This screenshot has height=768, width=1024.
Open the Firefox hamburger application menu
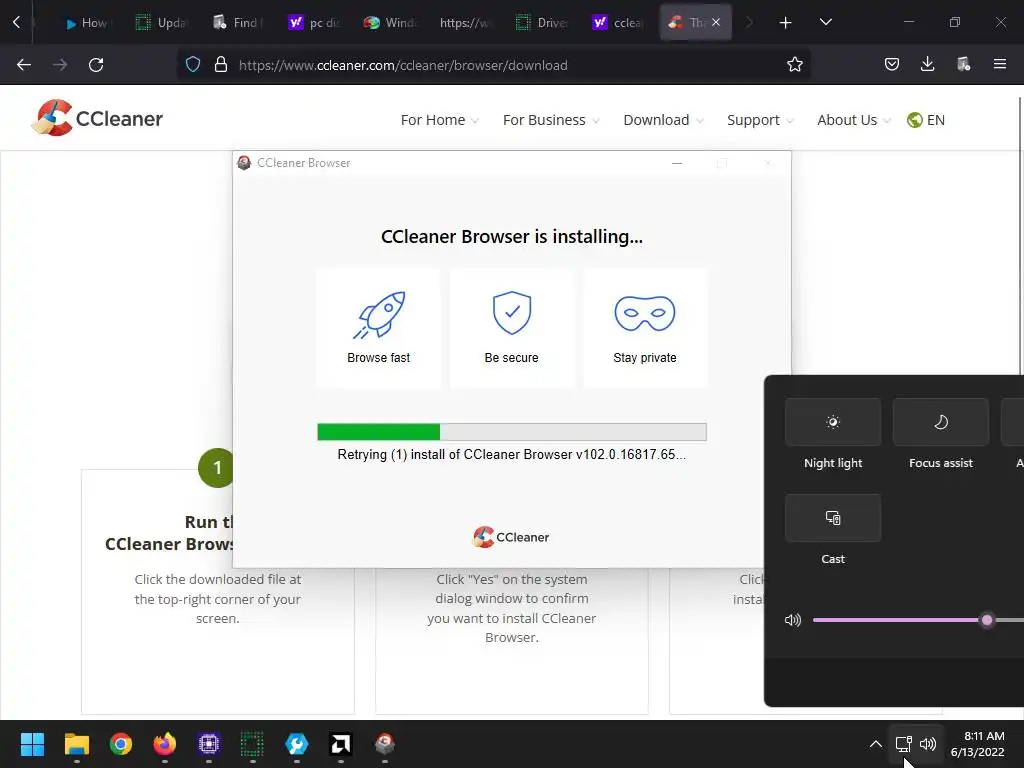coord(999,65)
